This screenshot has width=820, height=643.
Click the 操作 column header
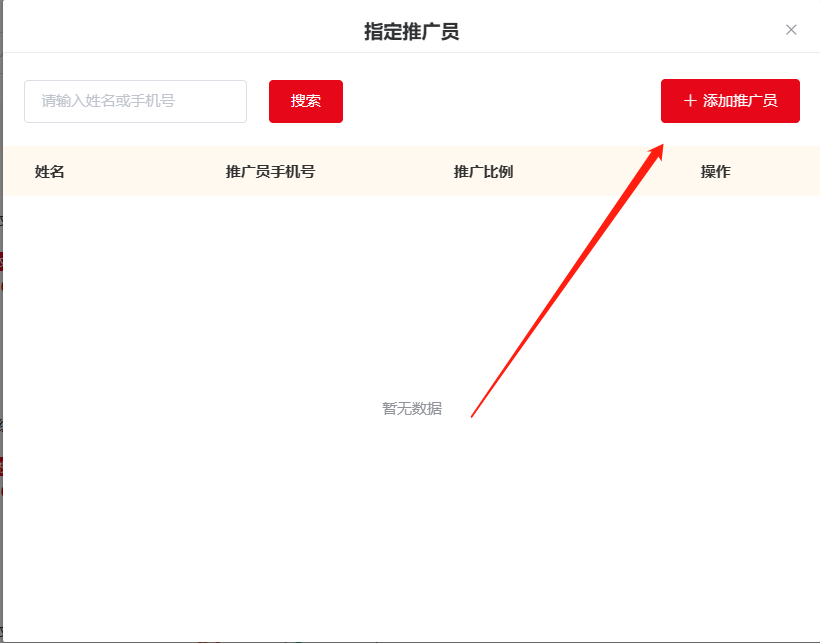pyautogui.click(x=715, y=171)
